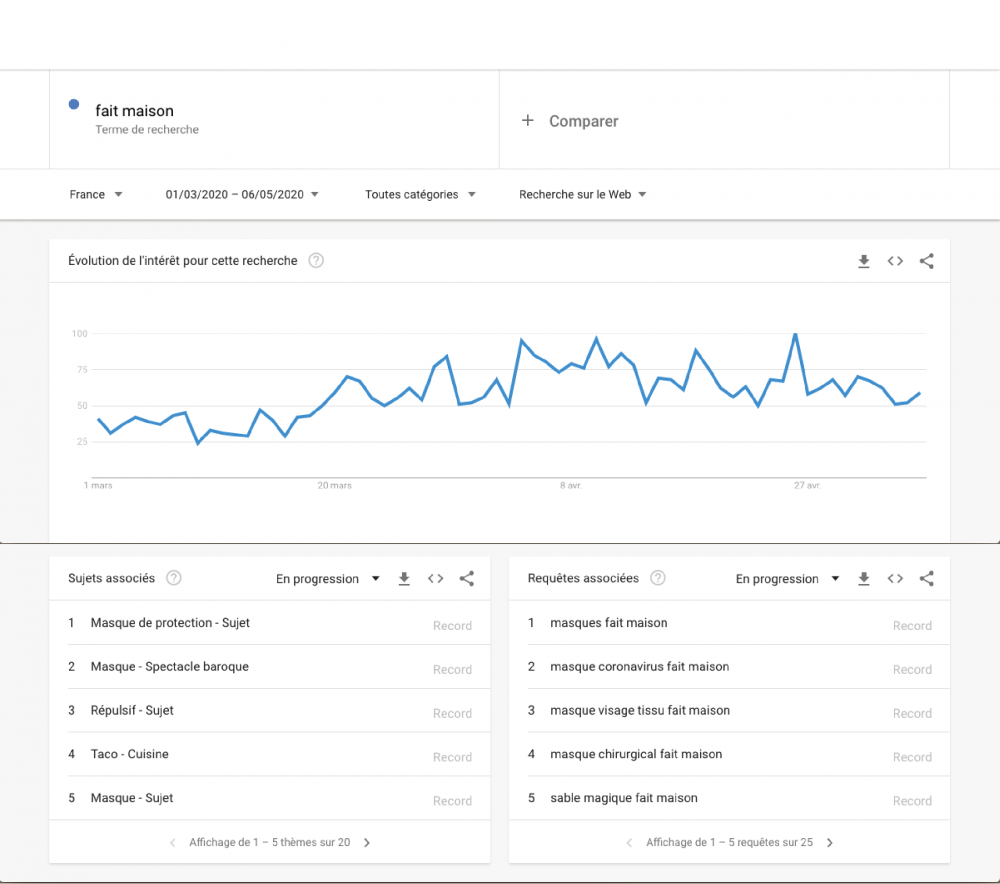The image size is (1000, 884).
Task: Open the 01/03/2020 – 06/05/2020 date range dropdown
Action: coord(242,195)
